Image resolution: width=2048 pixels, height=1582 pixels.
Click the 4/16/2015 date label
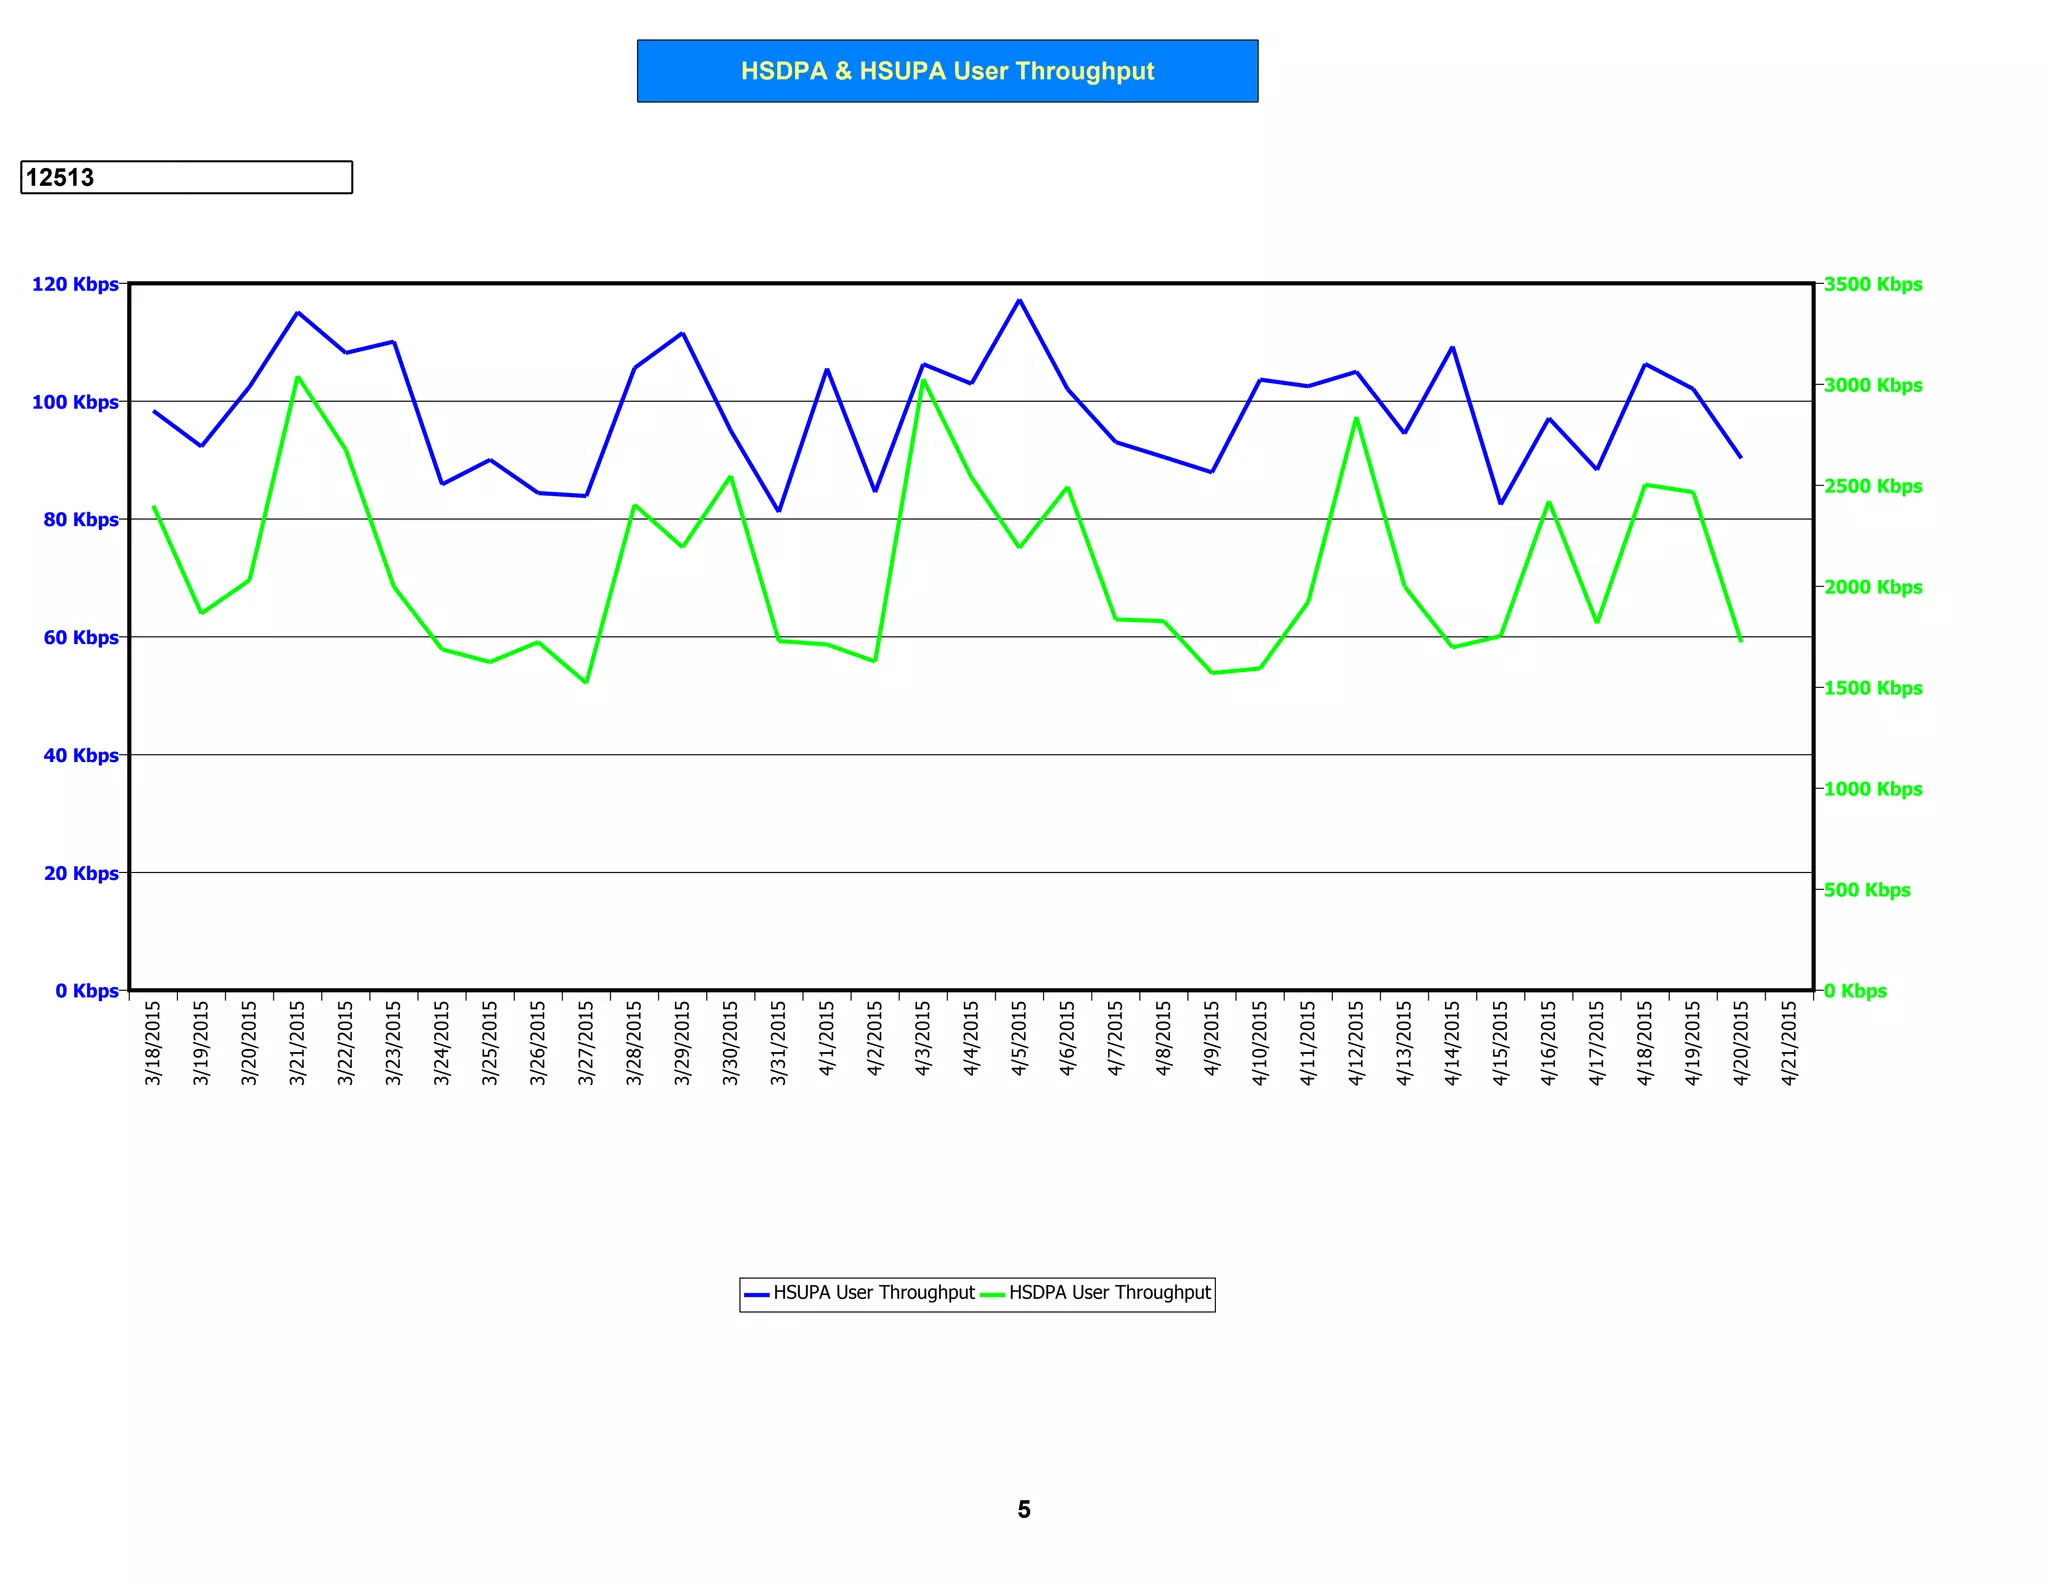tap(1548, 1043)
